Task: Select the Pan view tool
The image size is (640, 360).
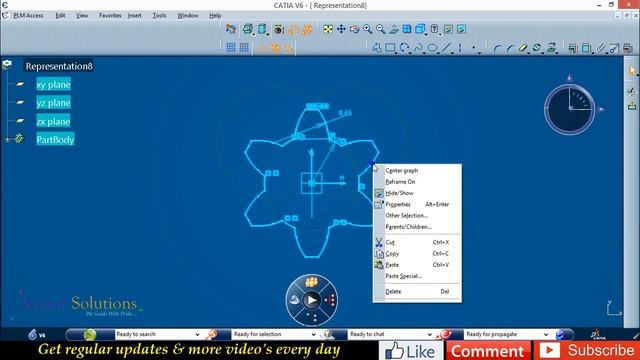Action: pos(341,29)
